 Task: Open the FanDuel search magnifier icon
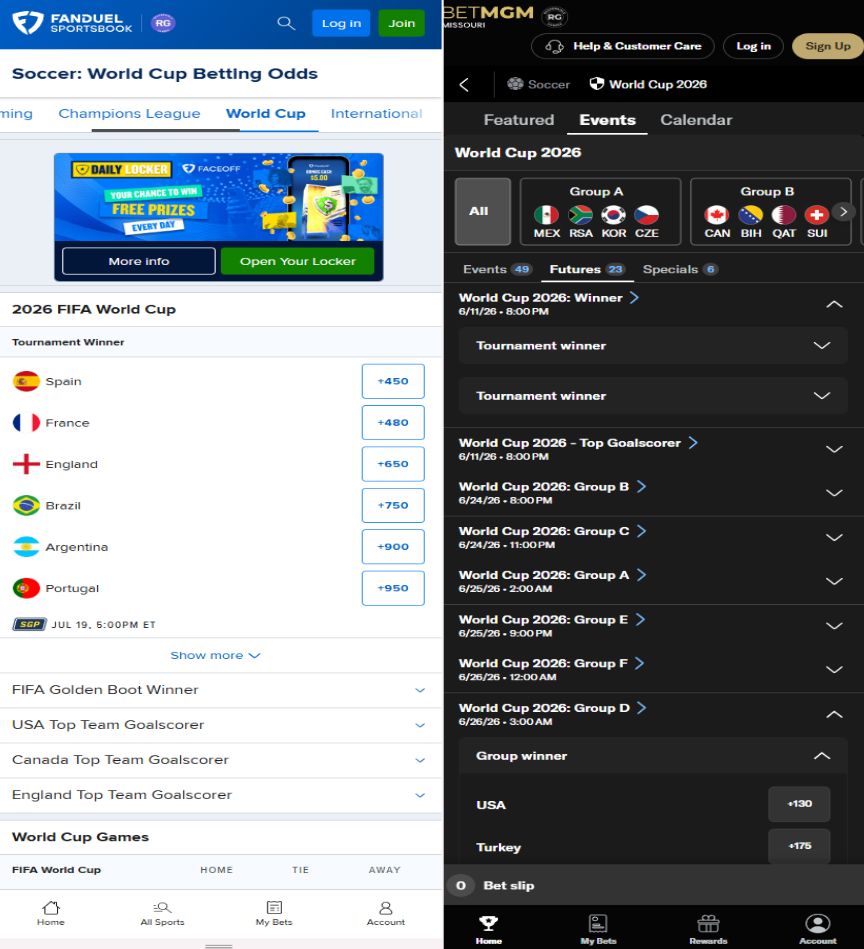pos(286,23)
